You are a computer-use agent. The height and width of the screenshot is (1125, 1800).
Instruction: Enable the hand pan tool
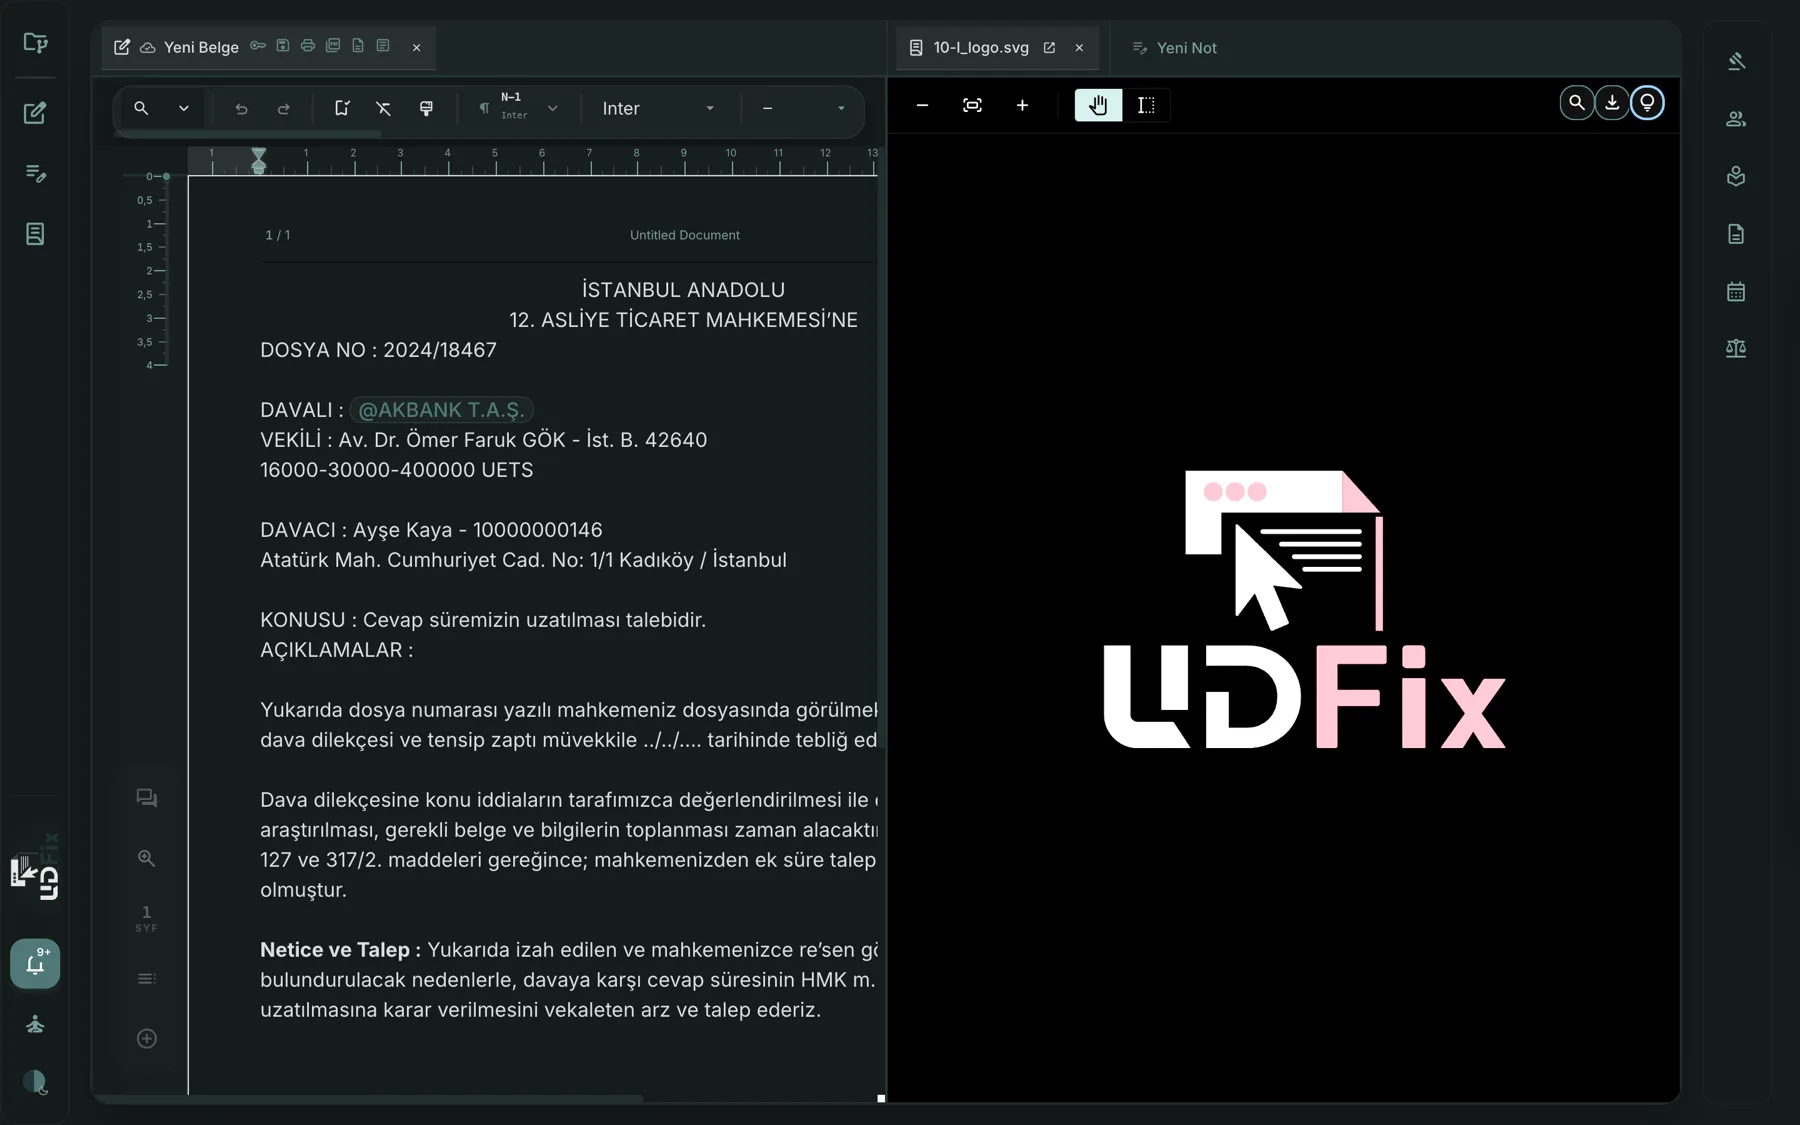tap(1098, 105)
